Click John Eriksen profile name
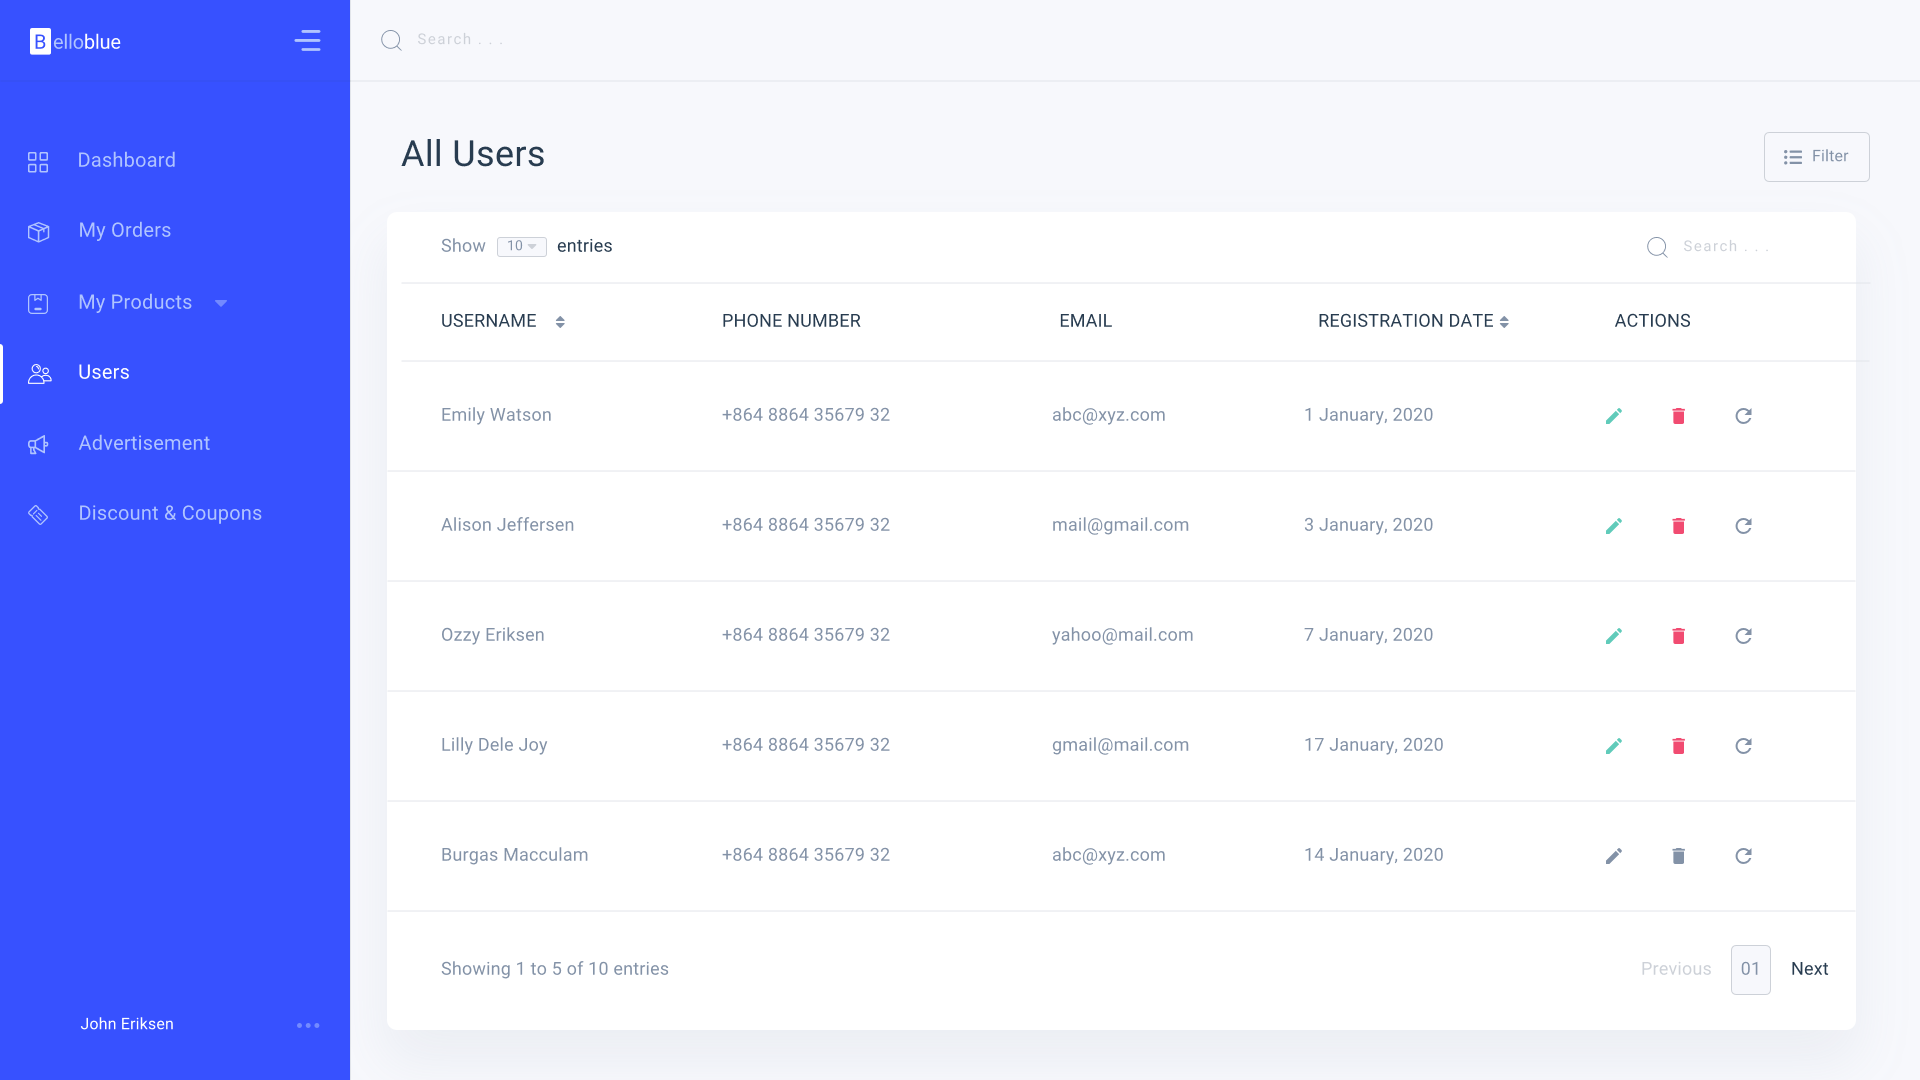 coord(127,1024)
